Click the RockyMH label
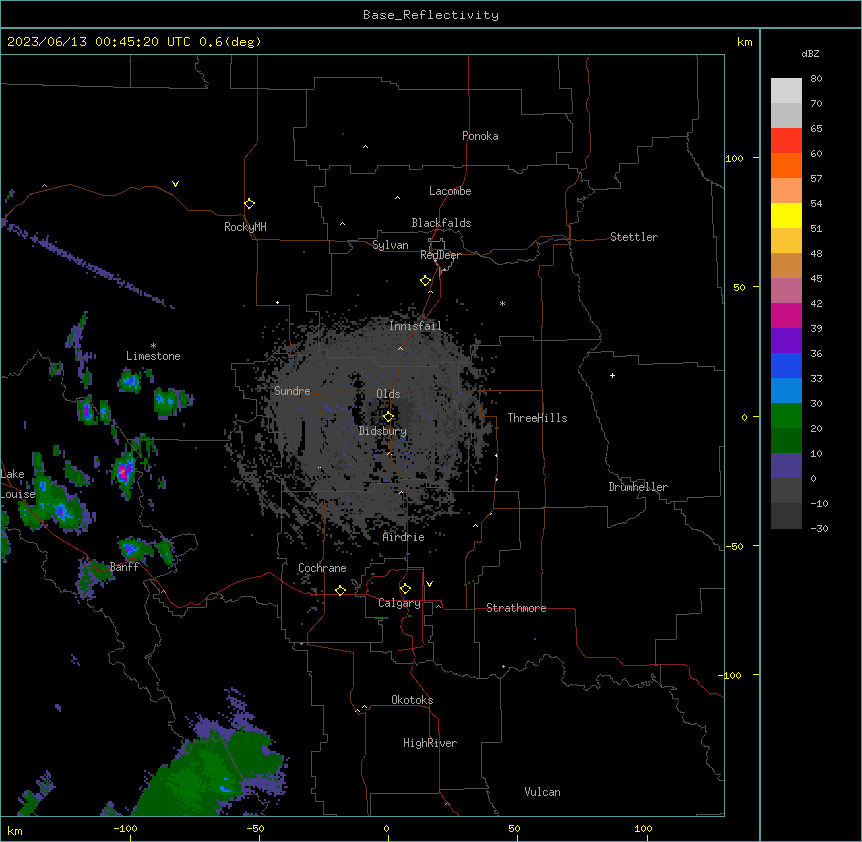 click(x=245, y=226)
